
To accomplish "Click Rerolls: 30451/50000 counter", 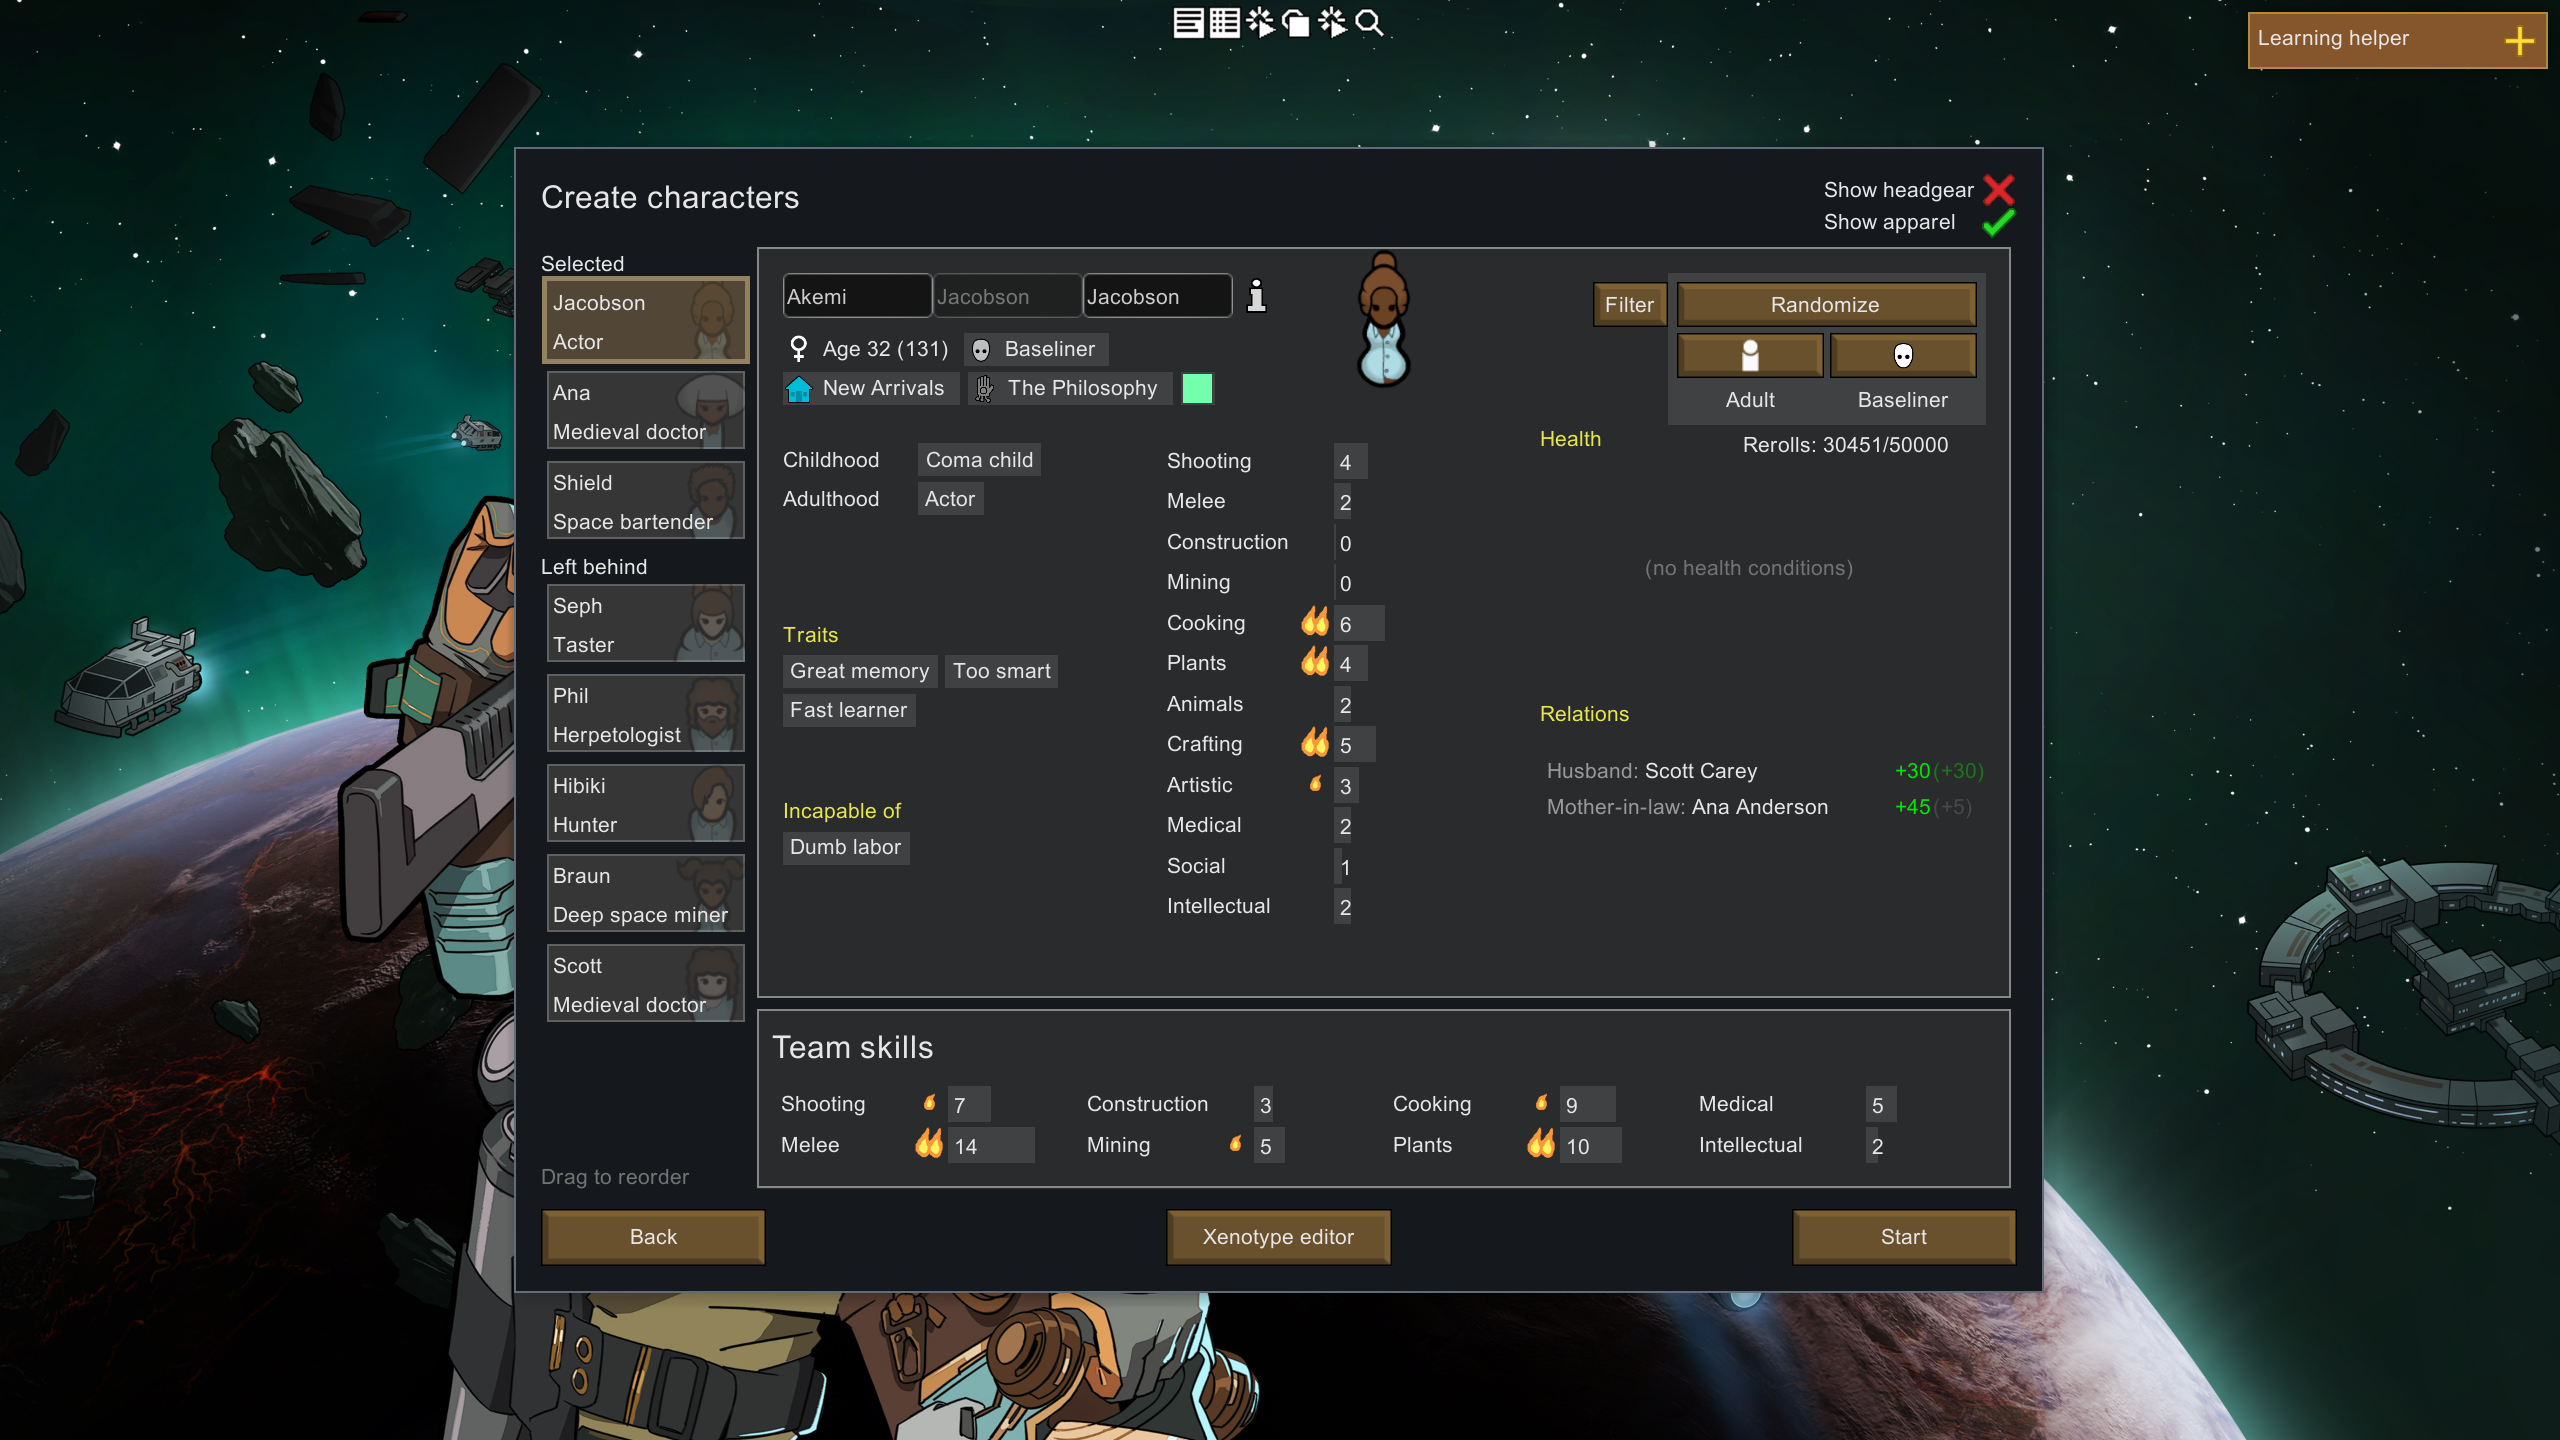I will [x=1845, y=445].
